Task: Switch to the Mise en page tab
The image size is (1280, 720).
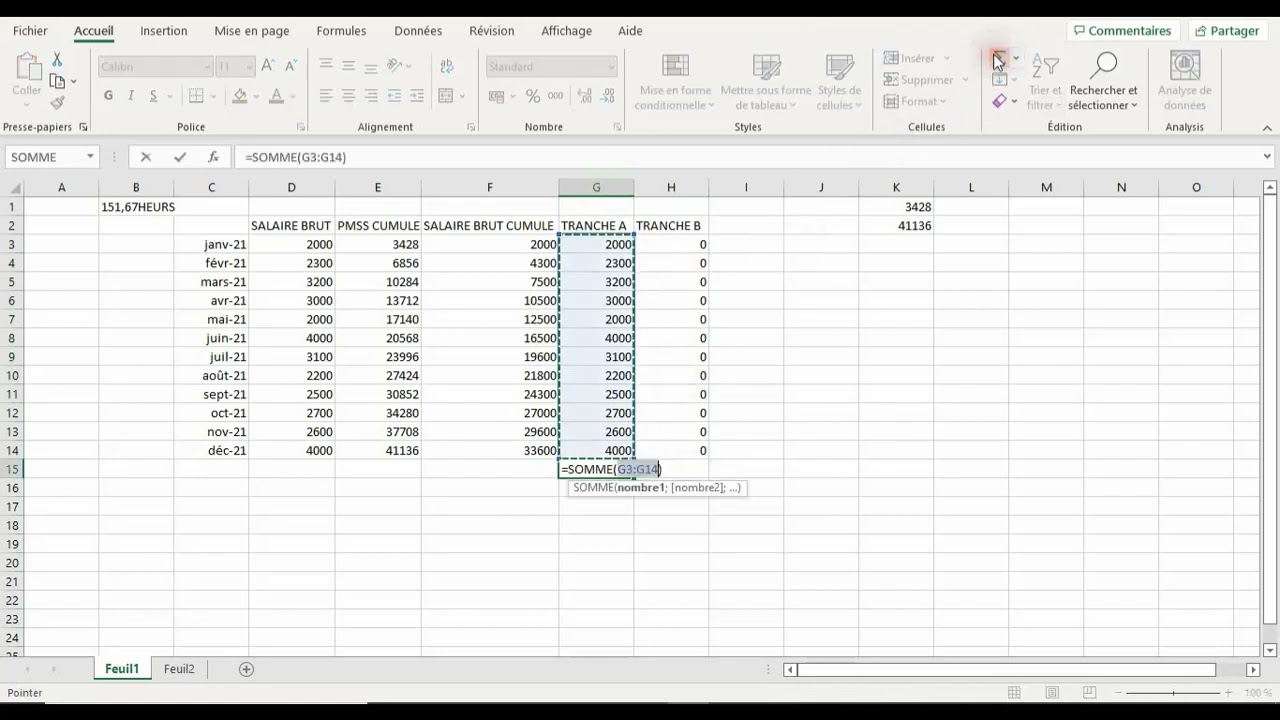Action: click(252, 31)
